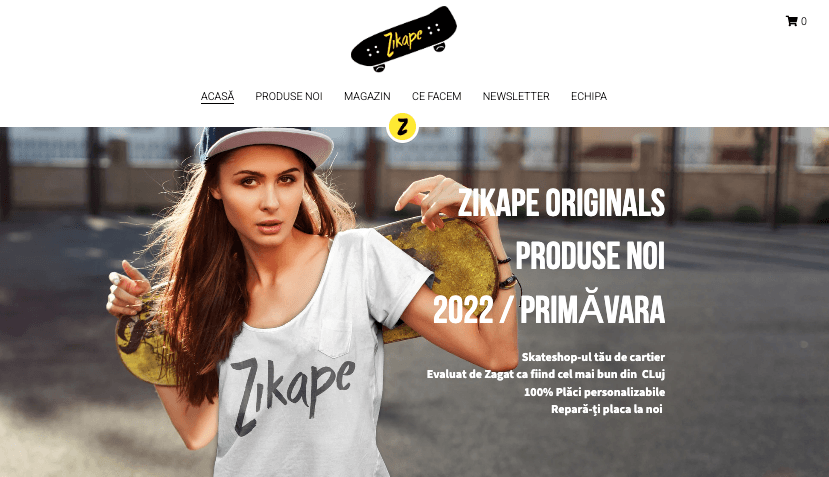The image size is (829, 477).
Task: Click the Skateshop-ul tău de cartier text
Action: point(593,357)
